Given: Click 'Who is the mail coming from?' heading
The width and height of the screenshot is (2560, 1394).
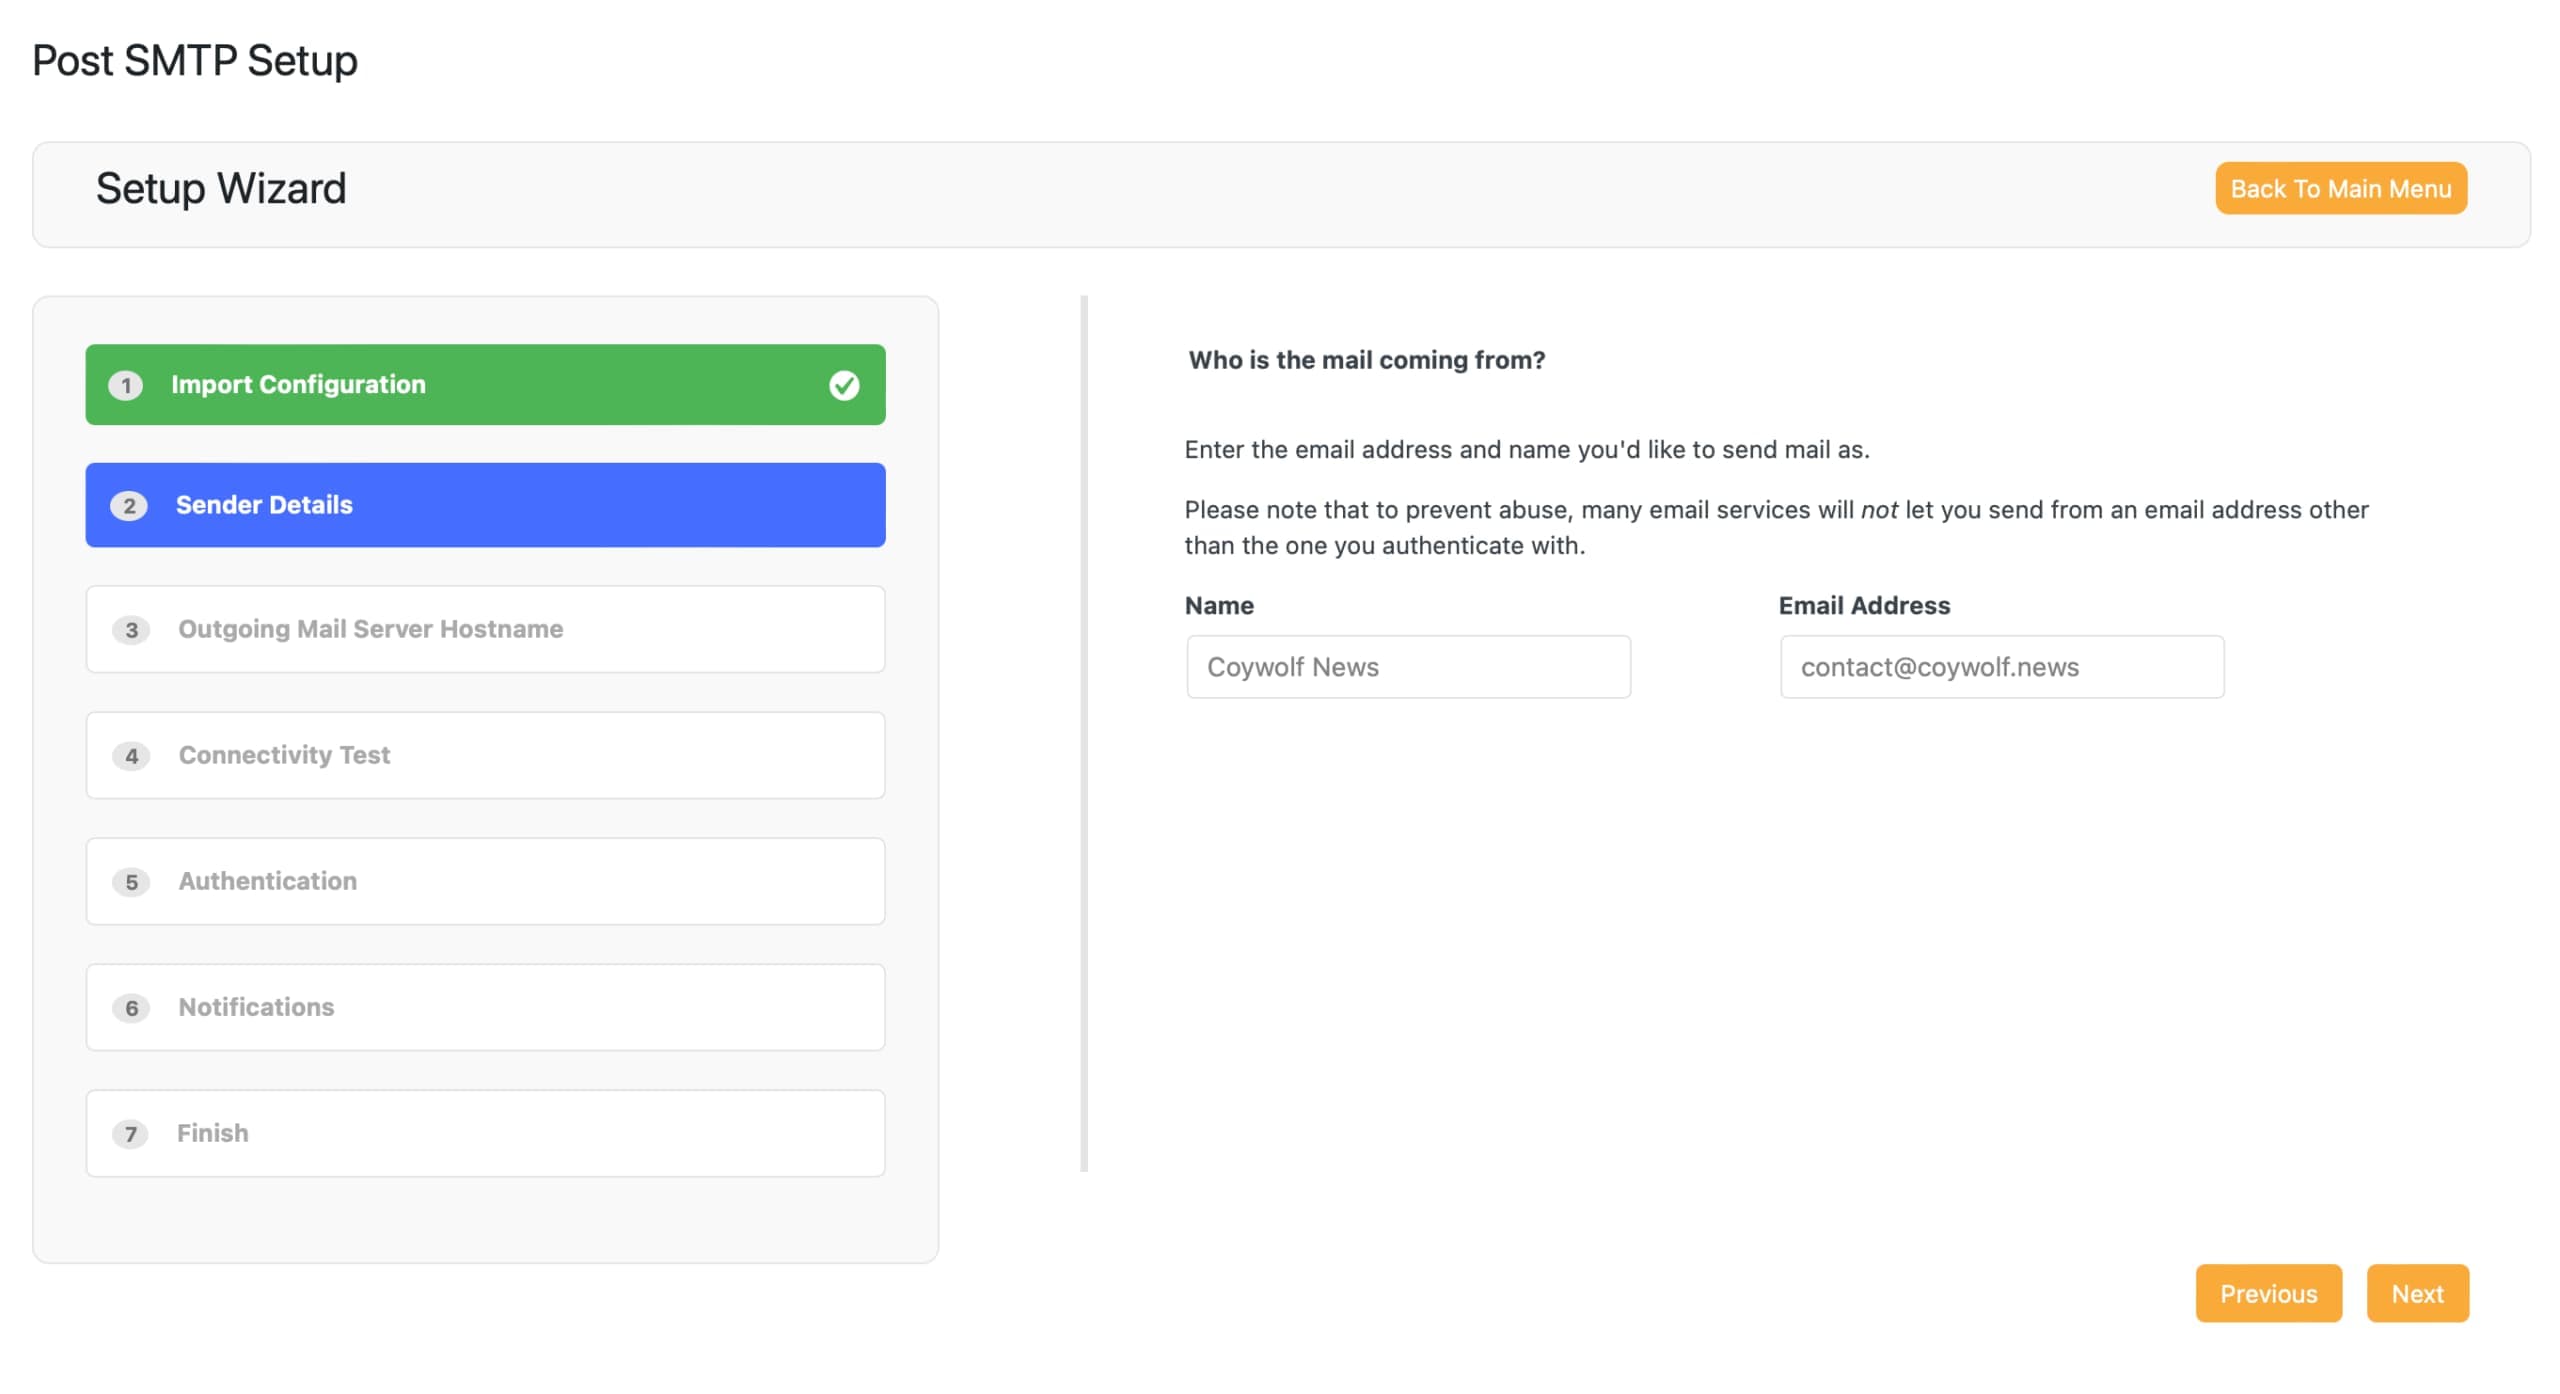Looking at the screenshot, I should pos(1367,360).
